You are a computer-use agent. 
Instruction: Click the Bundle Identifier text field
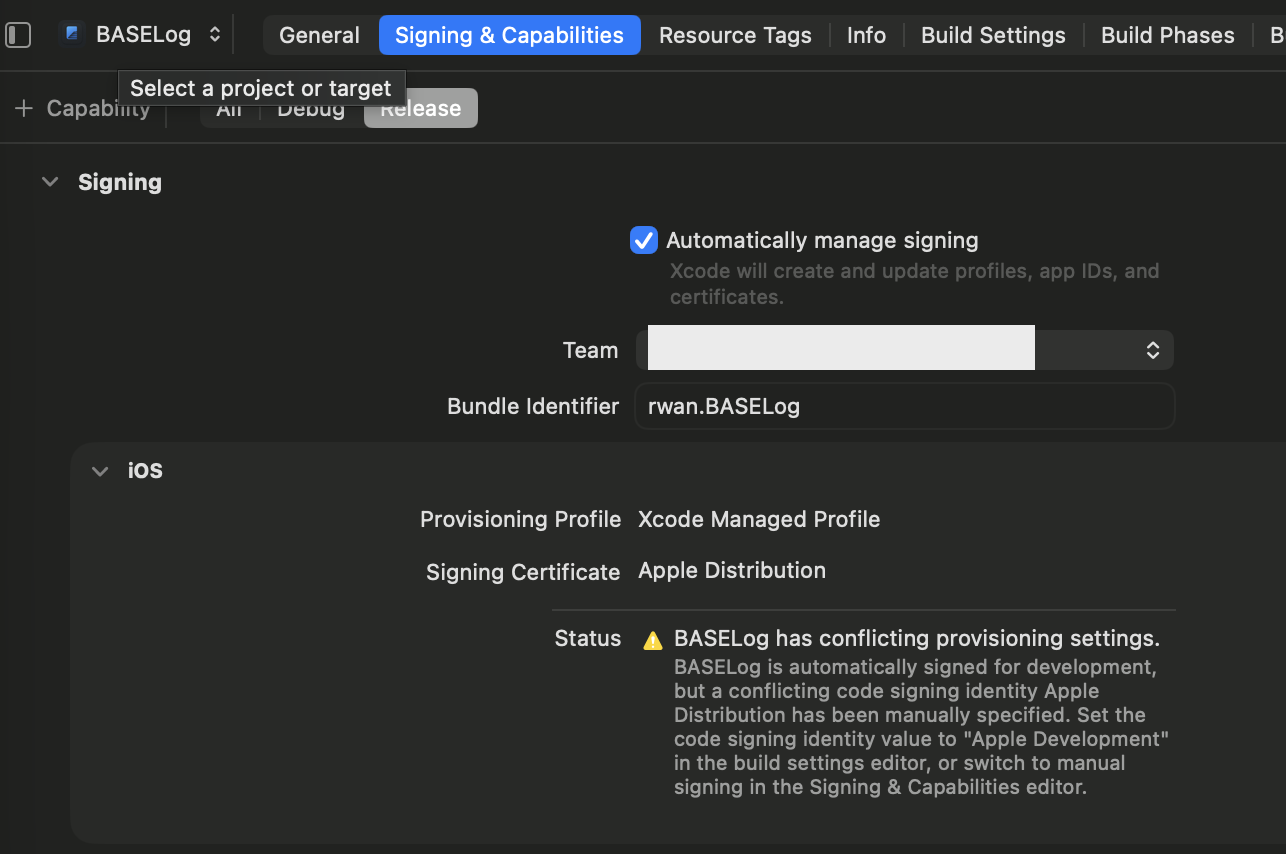click(x=904, y=406)
